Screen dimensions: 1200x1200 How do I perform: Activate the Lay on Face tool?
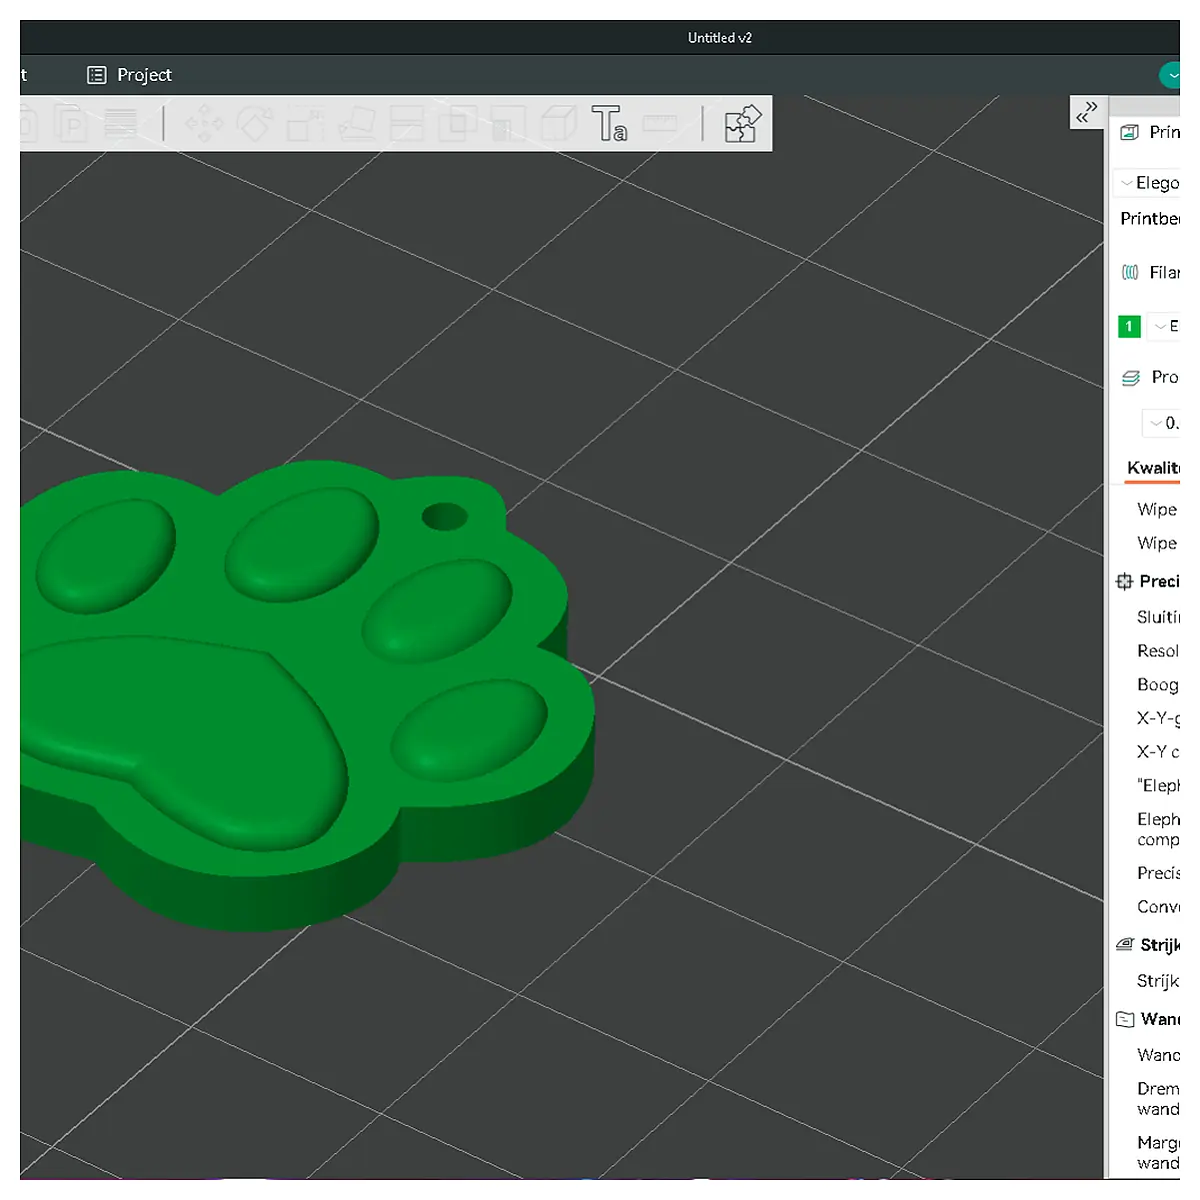(356, 125)
